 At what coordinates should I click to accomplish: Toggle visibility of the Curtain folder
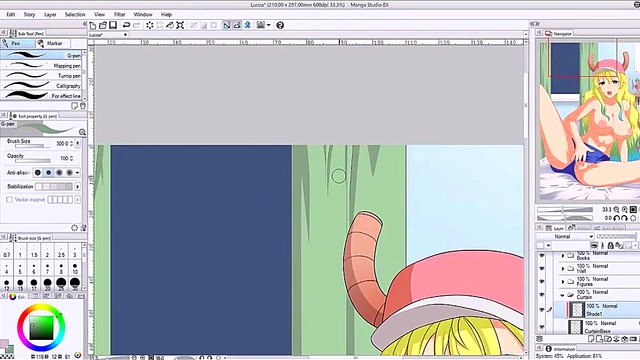542,295
